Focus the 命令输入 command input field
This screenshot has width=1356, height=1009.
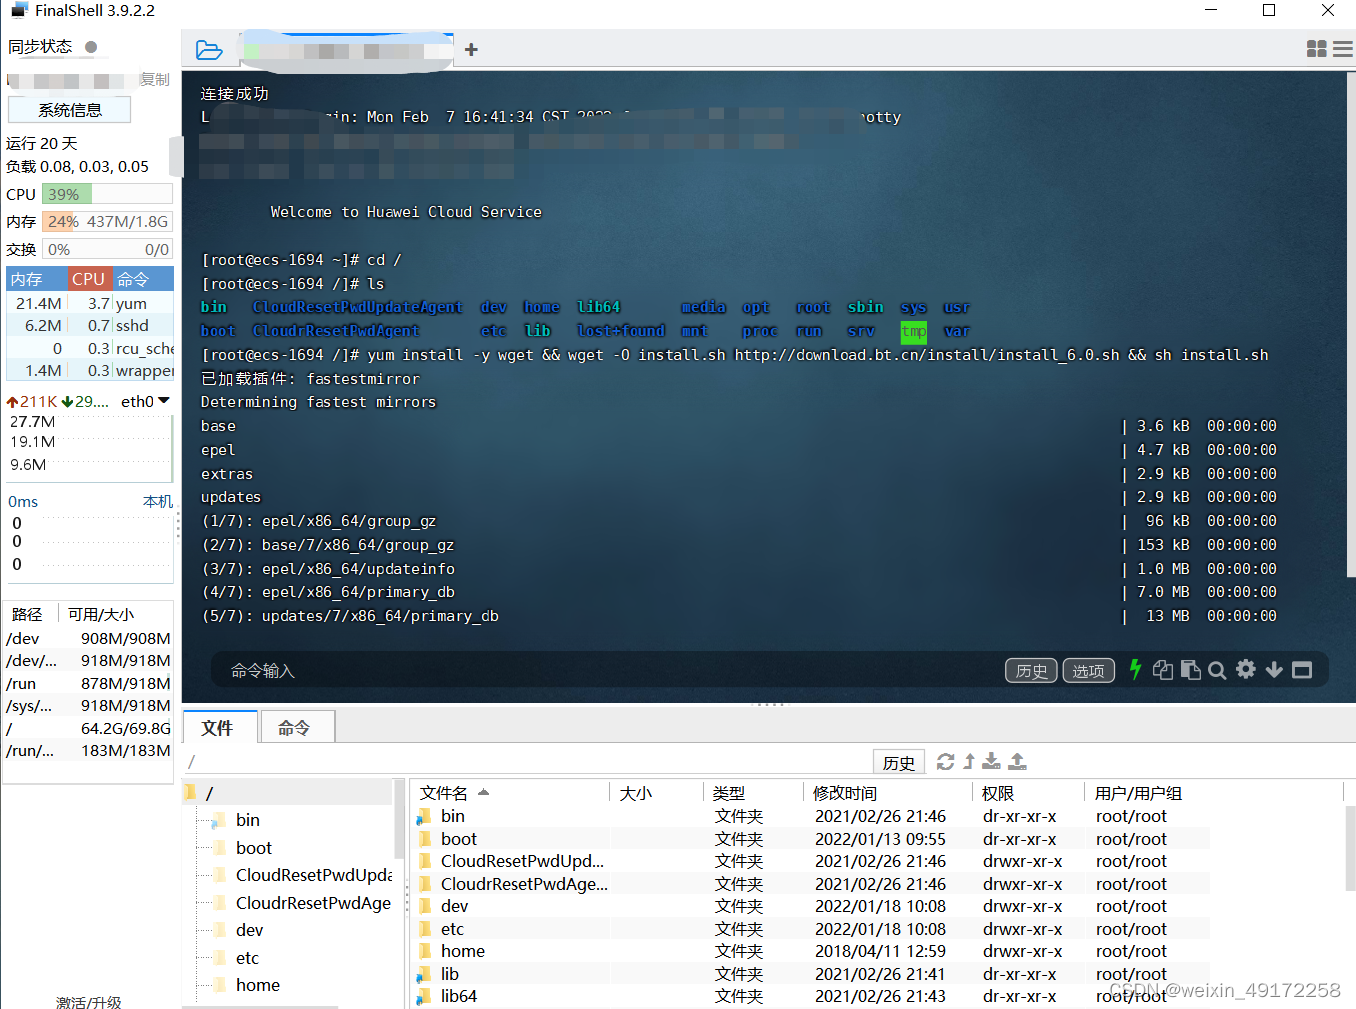click(610, 671)
